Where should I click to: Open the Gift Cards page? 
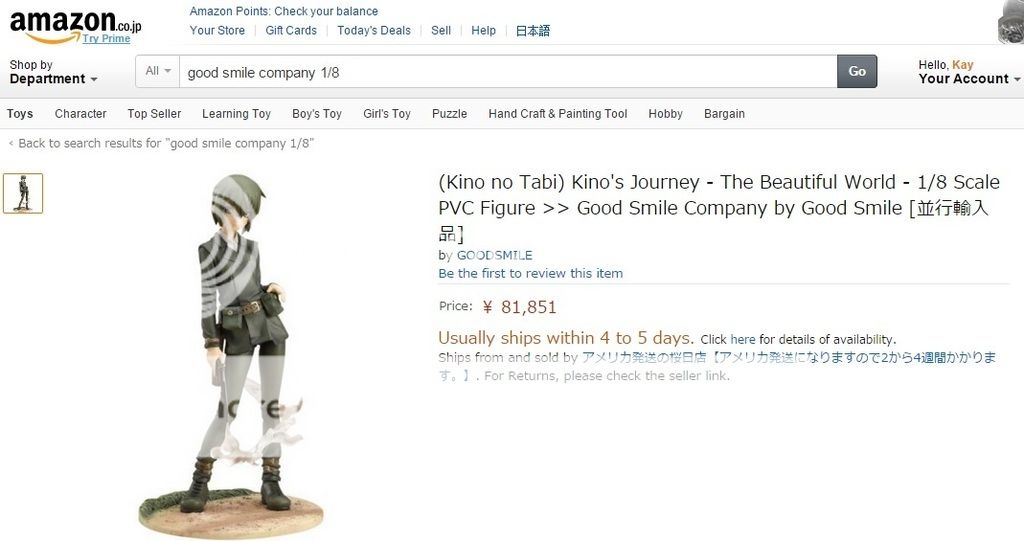291,30
